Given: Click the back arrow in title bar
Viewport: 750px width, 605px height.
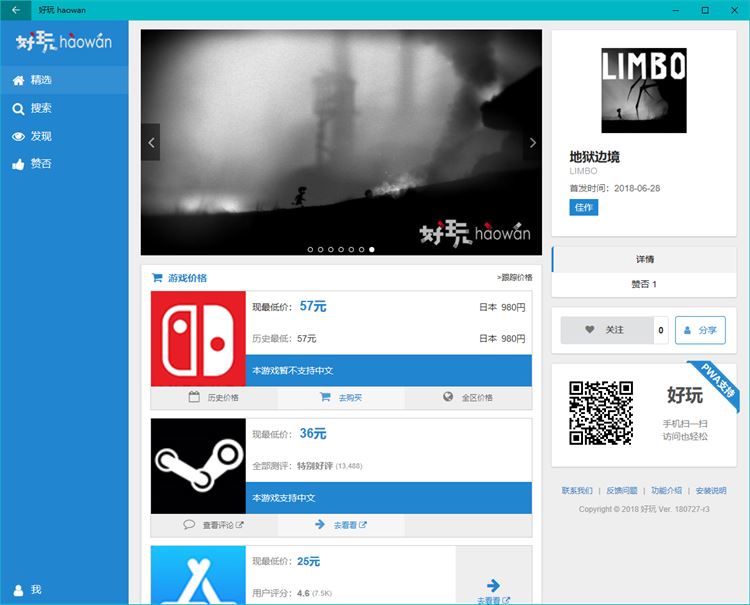Looking at the screenshot, I should (x=16, y=10).
